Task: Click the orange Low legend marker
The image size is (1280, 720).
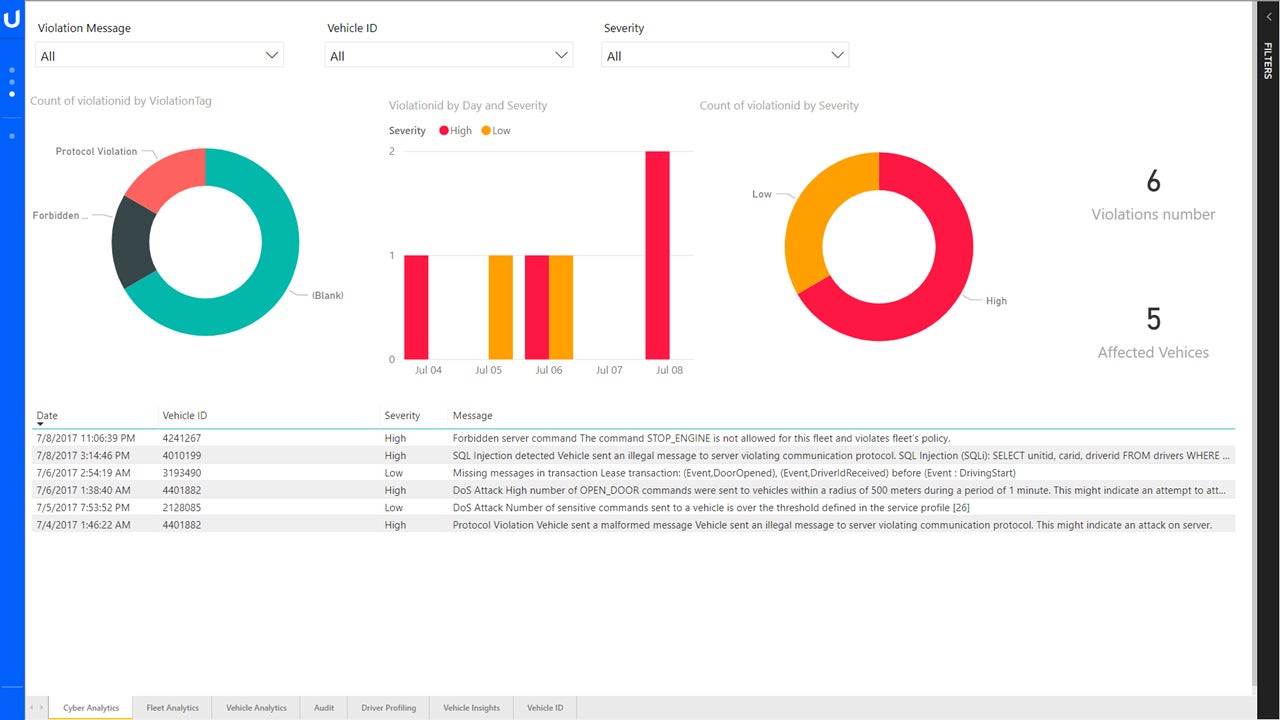Action: (x=486, y=131)
